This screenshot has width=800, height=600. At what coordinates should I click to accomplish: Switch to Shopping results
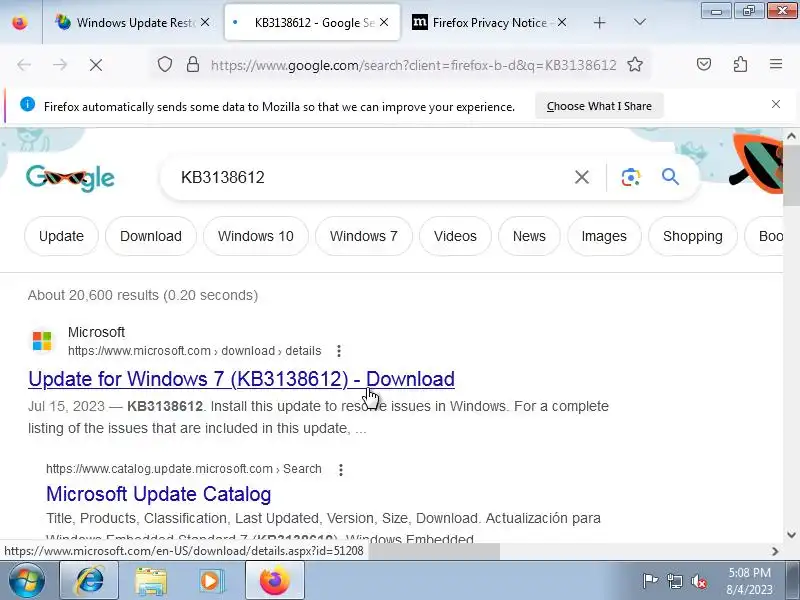click(x=693, y=236)
